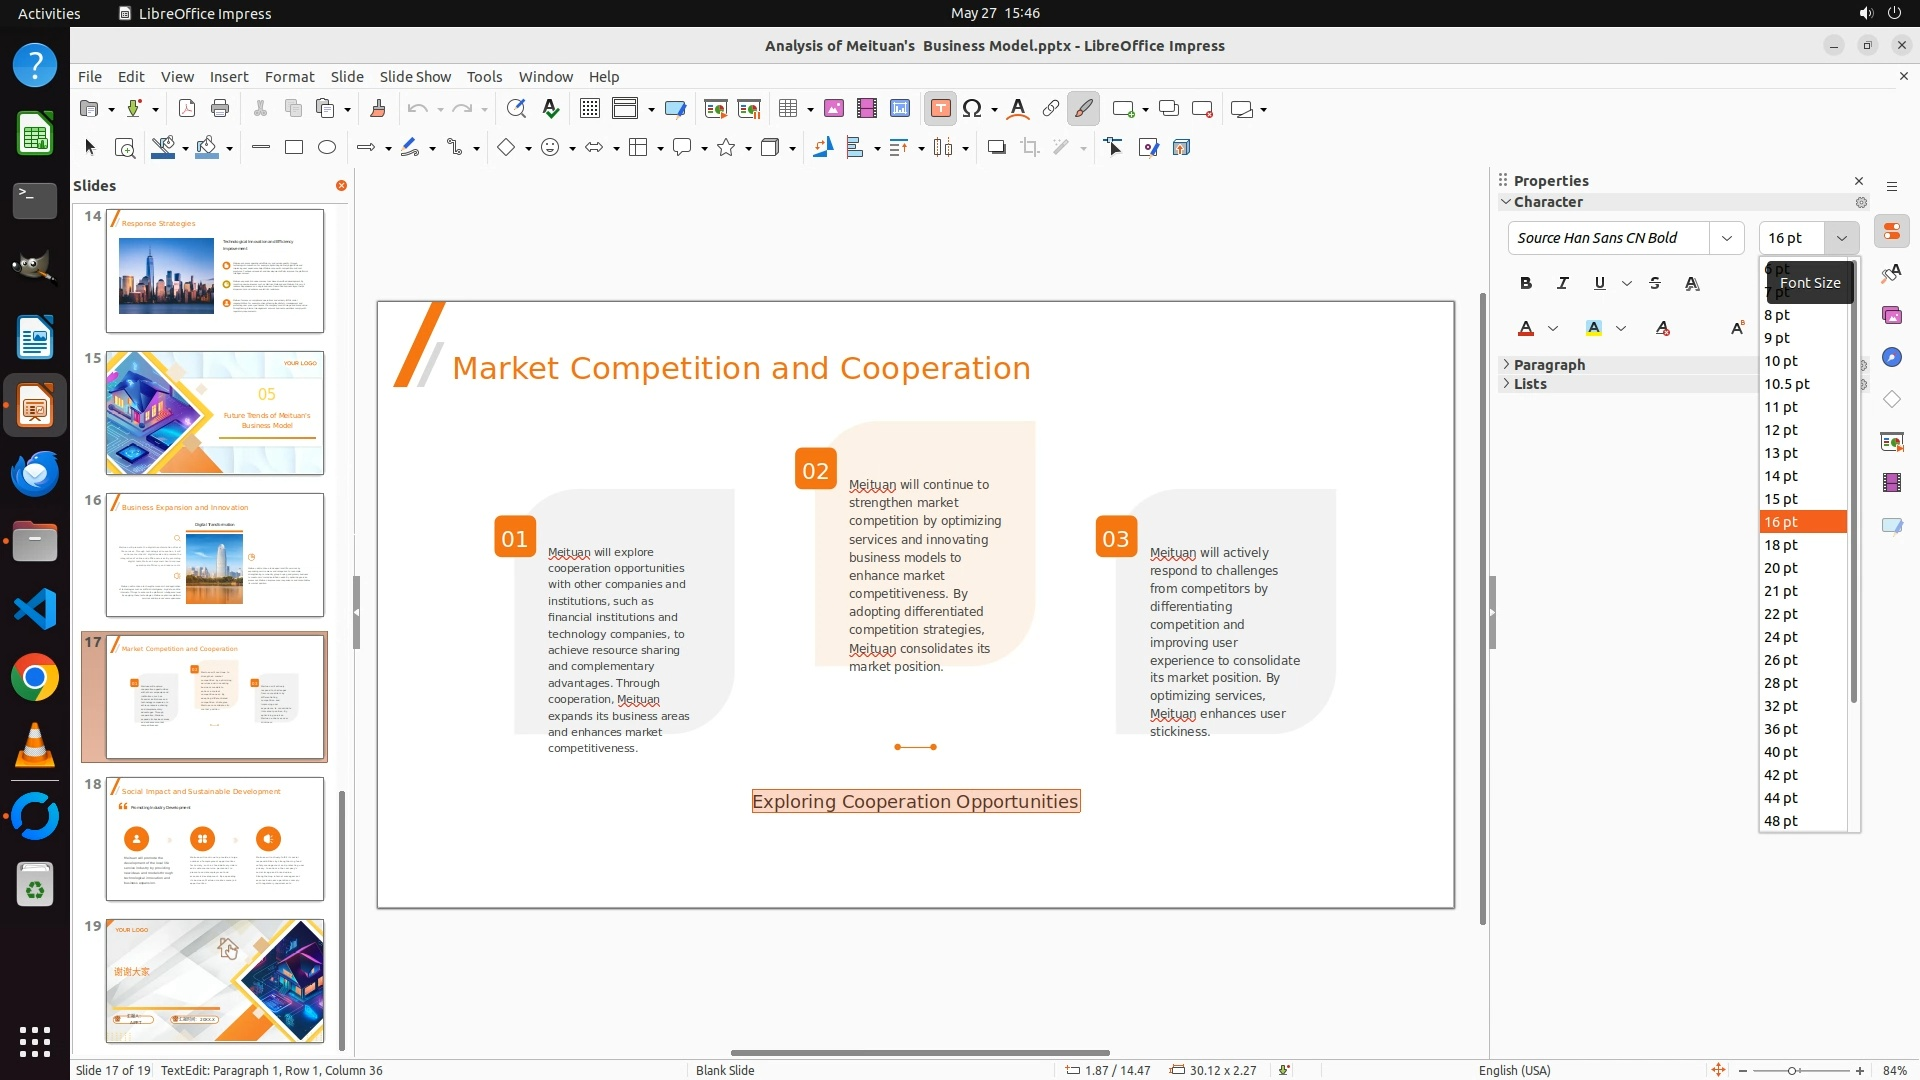This screenshot has height=1080, width=1920.
Task: Click the Font Color red A swatch
Action: pyautogui.click(x=1526, y=329)
